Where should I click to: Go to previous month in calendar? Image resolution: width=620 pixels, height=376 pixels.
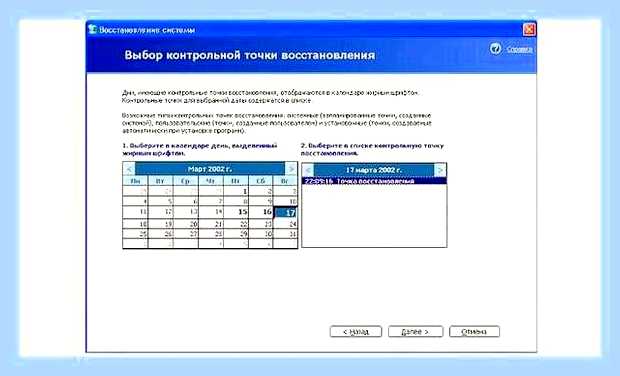coord(129,169)
